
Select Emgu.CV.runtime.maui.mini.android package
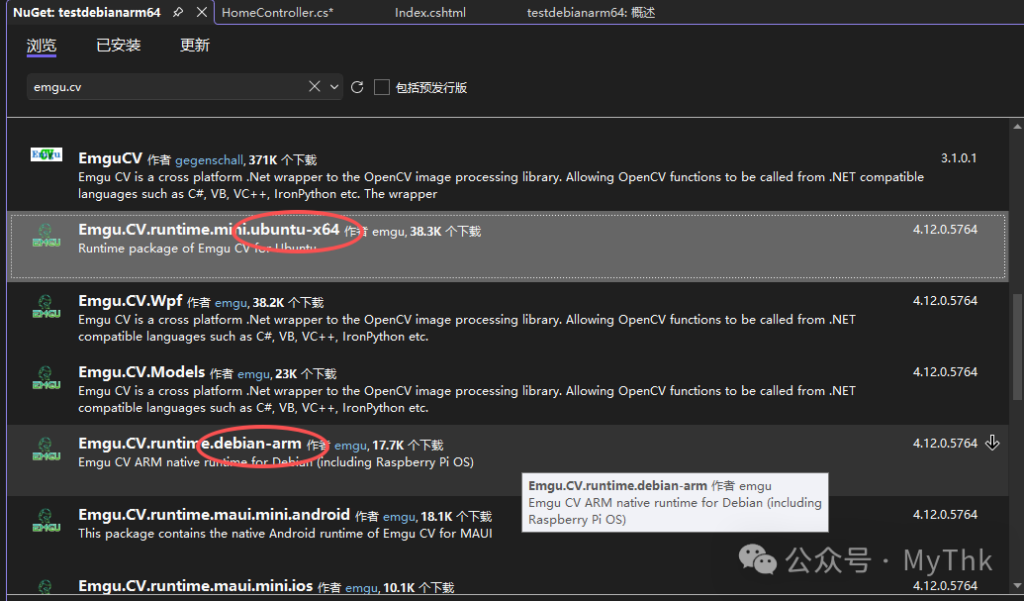(507, 532)
